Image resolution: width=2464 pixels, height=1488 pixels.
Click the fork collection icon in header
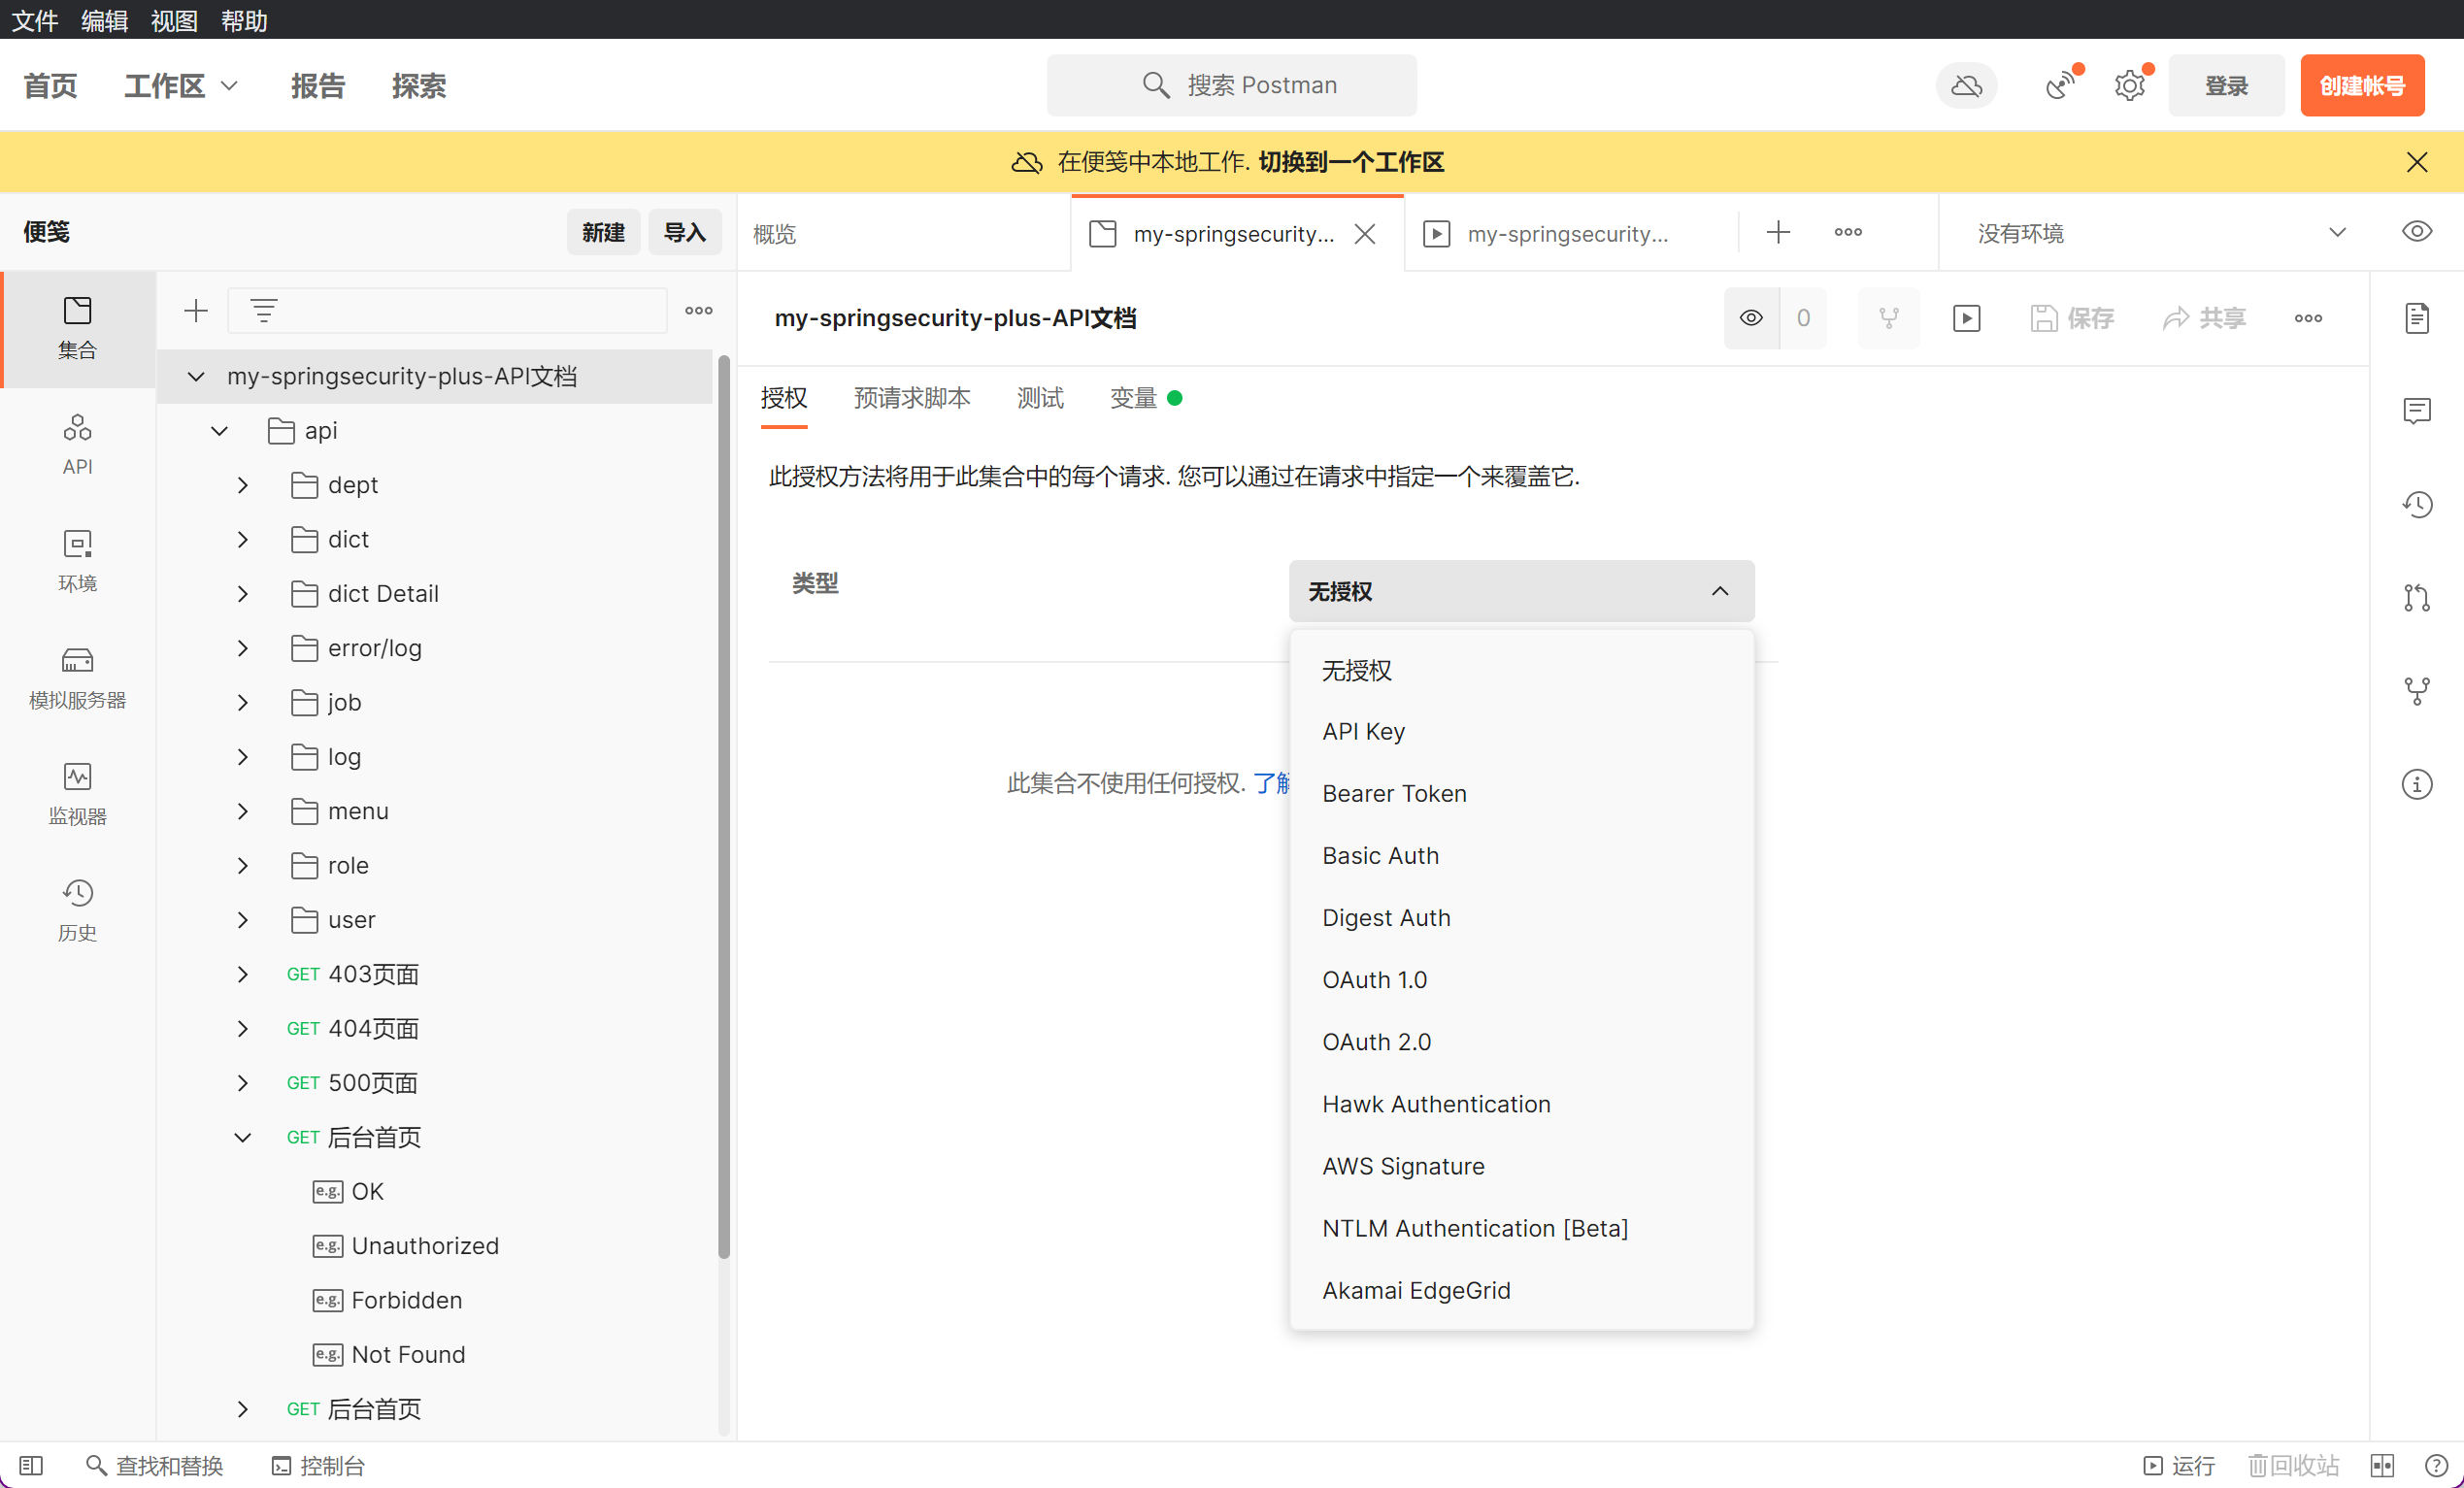[1888, 318]
